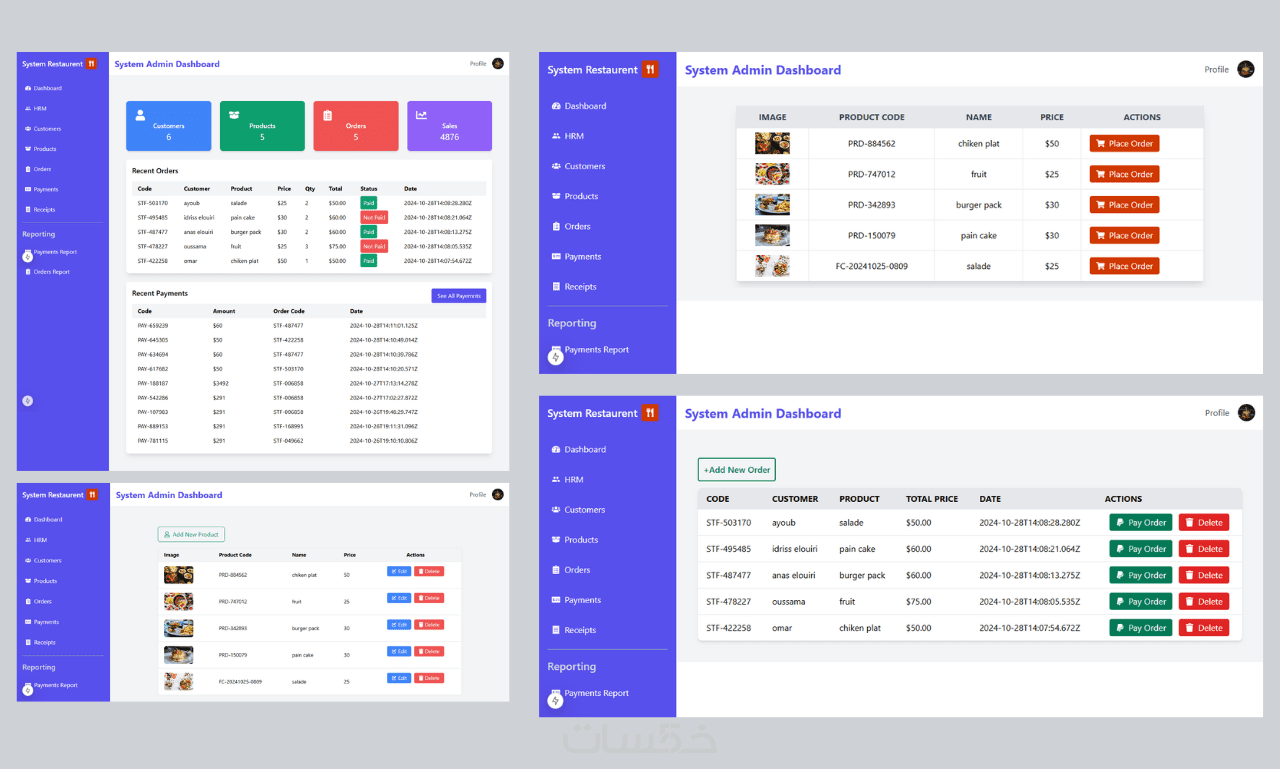Delete pain cake in Add New Product screen
The width and height of the screenshot is (1280, 769).
429,651
